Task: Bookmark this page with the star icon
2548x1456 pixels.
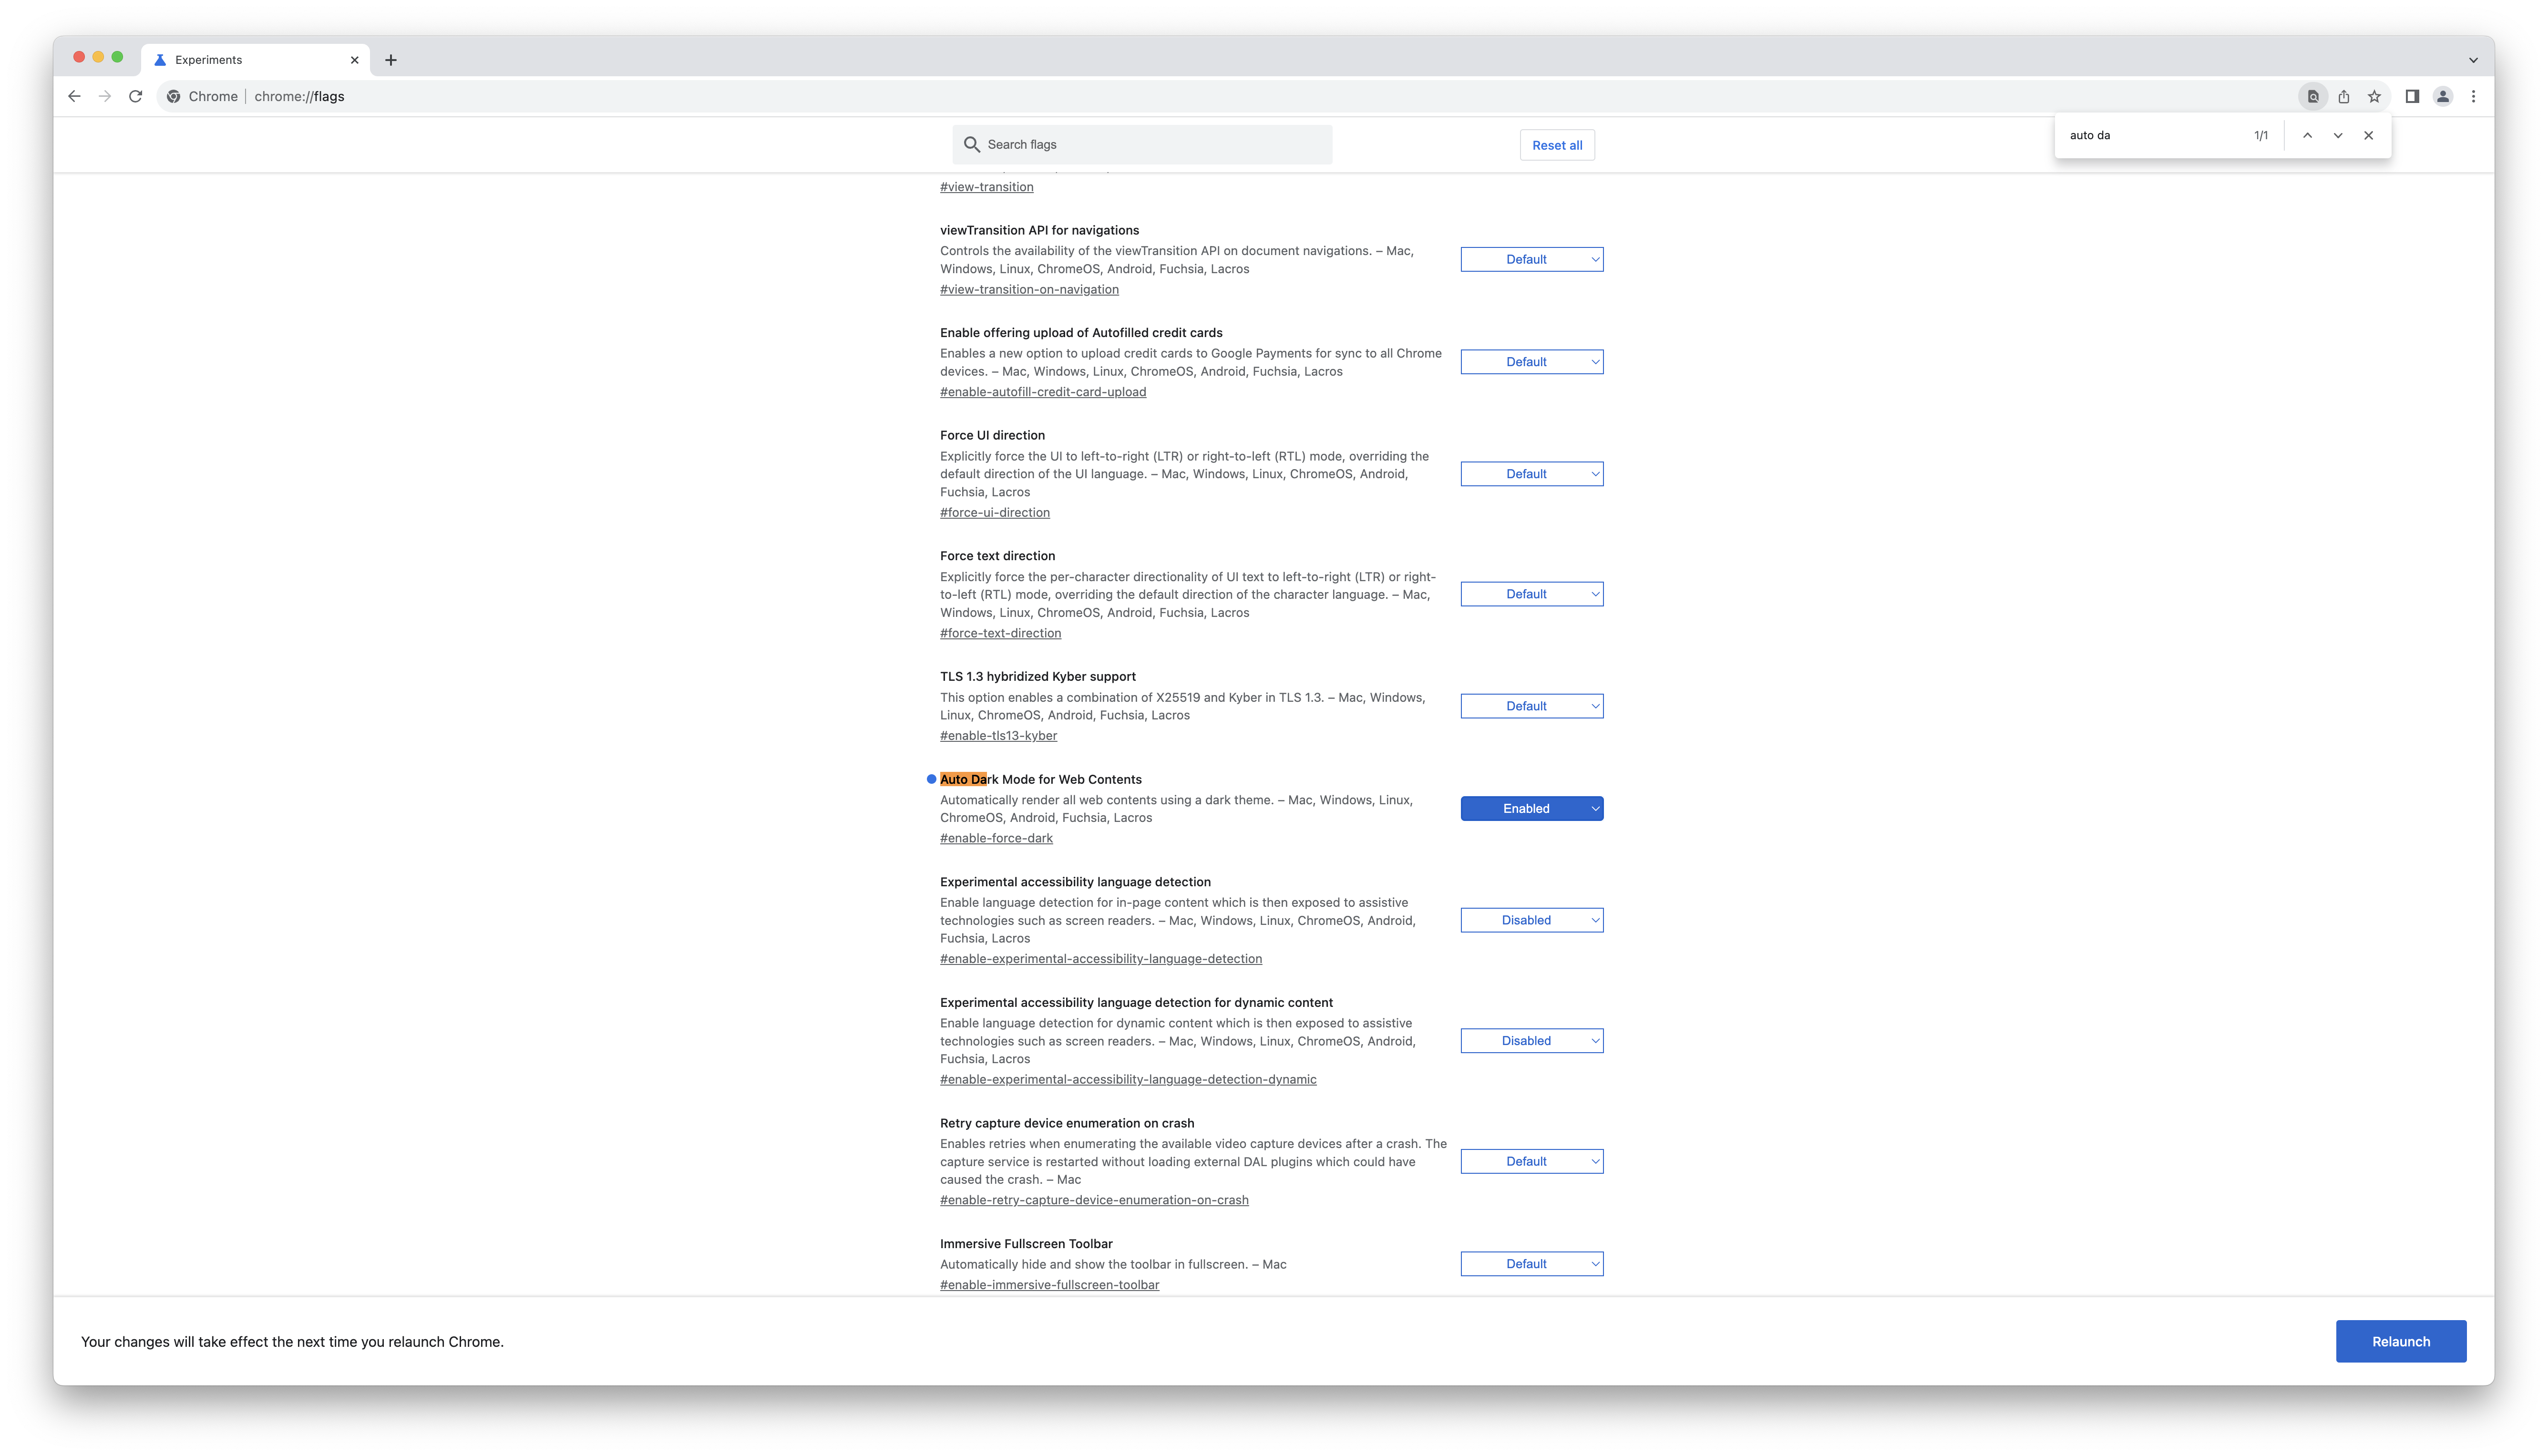Action: click(2374, 96)
